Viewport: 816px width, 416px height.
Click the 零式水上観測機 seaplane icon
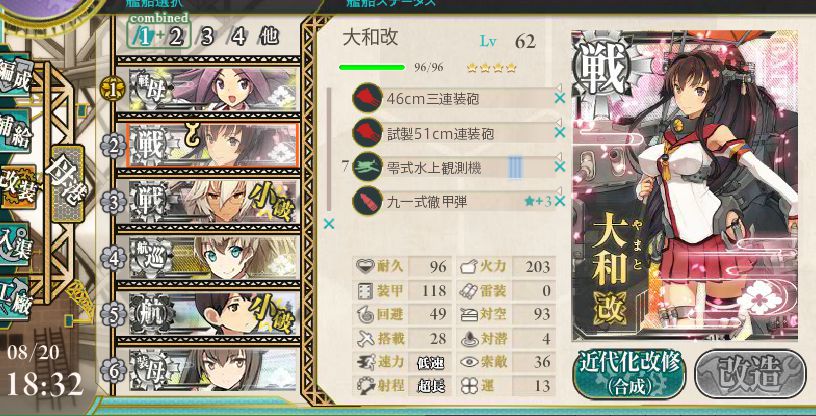367,168
